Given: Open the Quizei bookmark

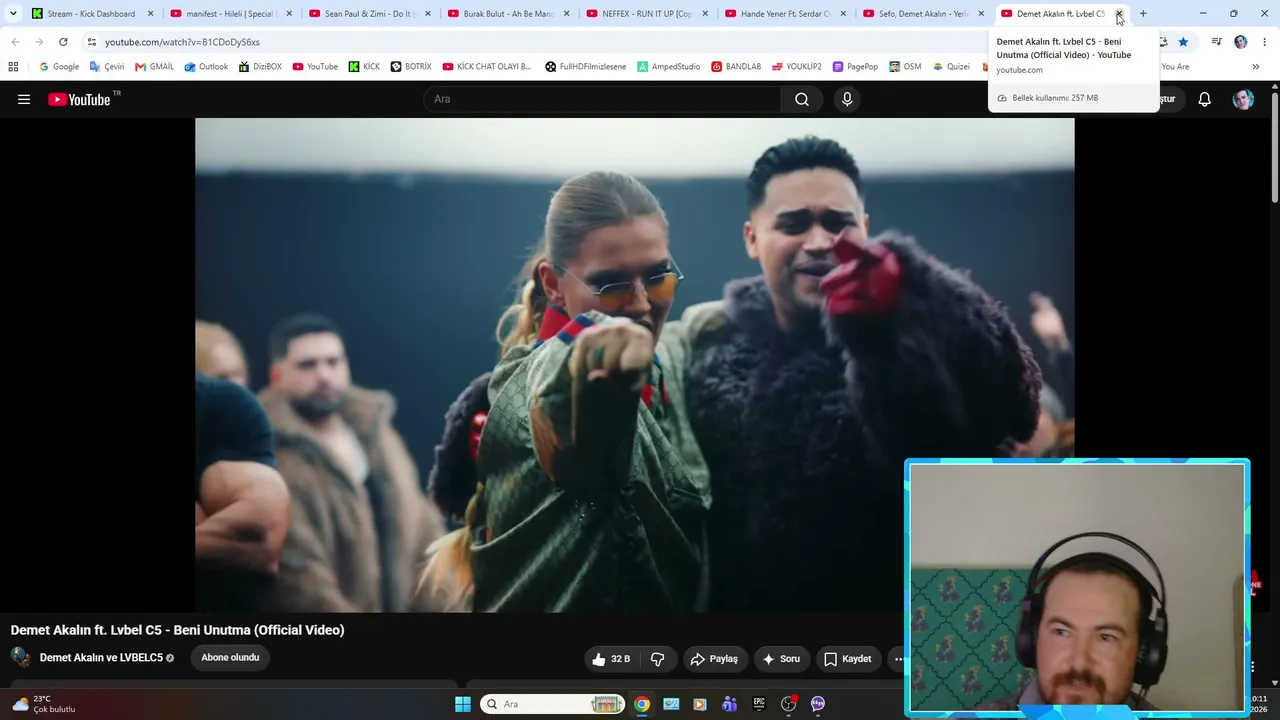Looking at the screenshot, I should (x=950, y=67).
